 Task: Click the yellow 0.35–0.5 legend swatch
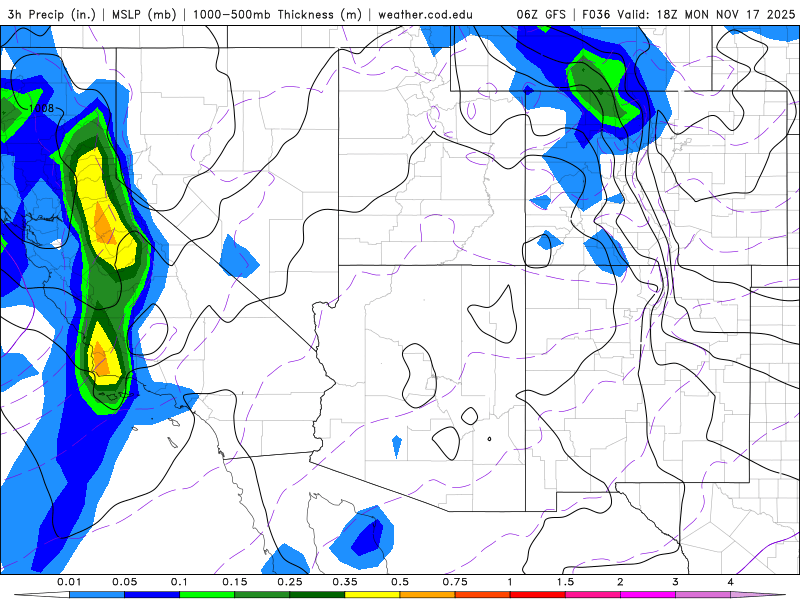point(372,595)
